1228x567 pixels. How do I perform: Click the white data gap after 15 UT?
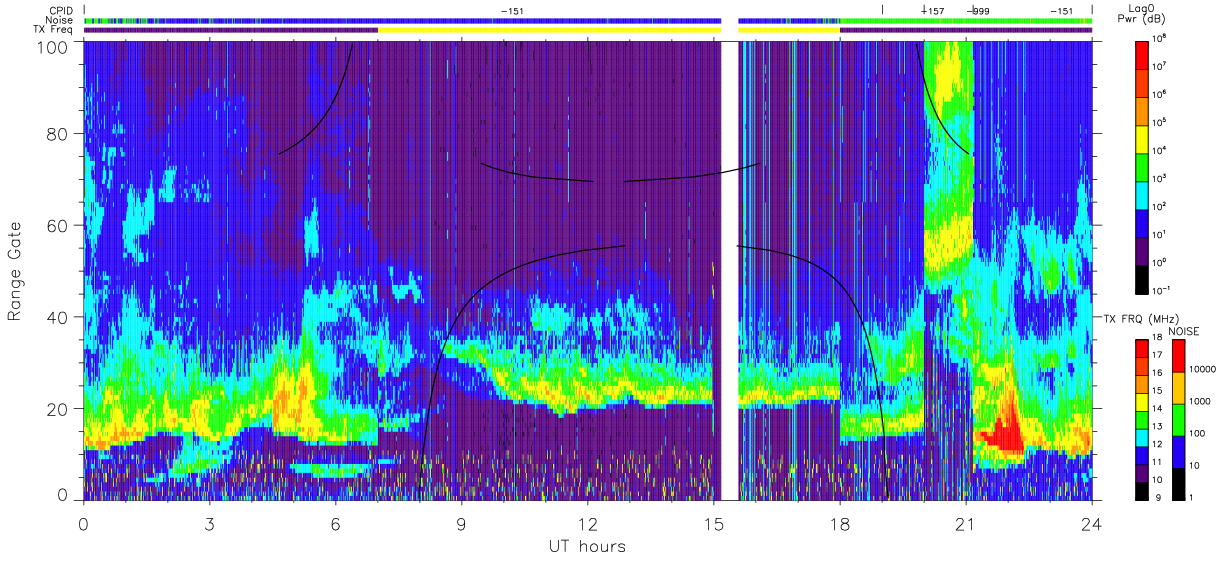tap(730, 270)
